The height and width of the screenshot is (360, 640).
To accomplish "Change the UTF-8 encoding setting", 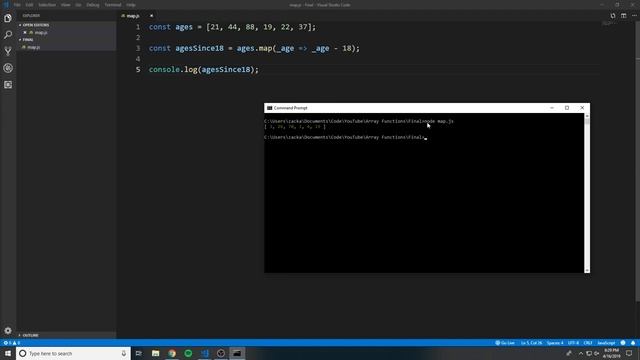I will (573, 343).
